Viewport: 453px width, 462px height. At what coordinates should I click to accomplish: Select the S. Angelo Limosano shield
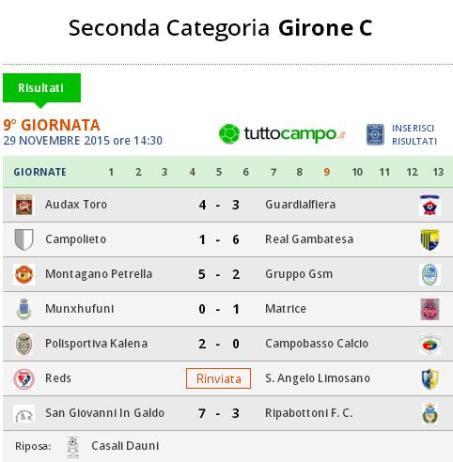(x=430, y=379)
